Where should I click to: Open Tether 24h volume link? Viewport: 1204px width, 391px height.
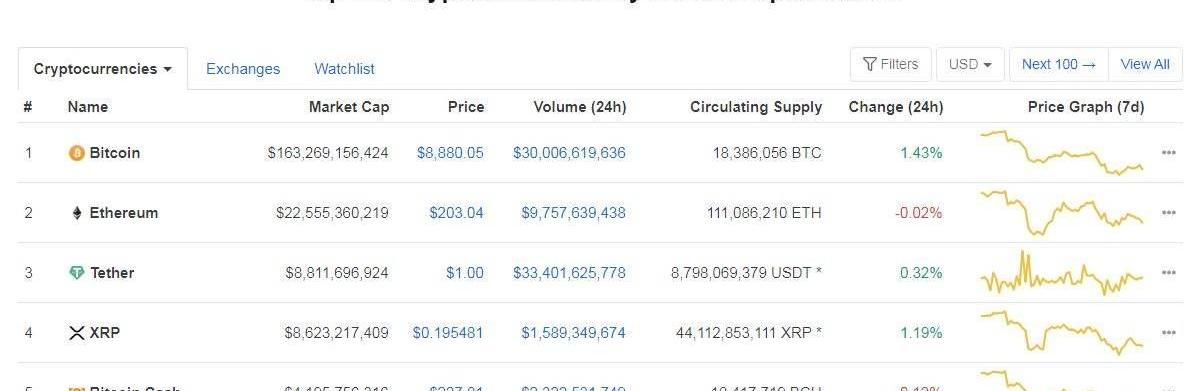[569, 273]
